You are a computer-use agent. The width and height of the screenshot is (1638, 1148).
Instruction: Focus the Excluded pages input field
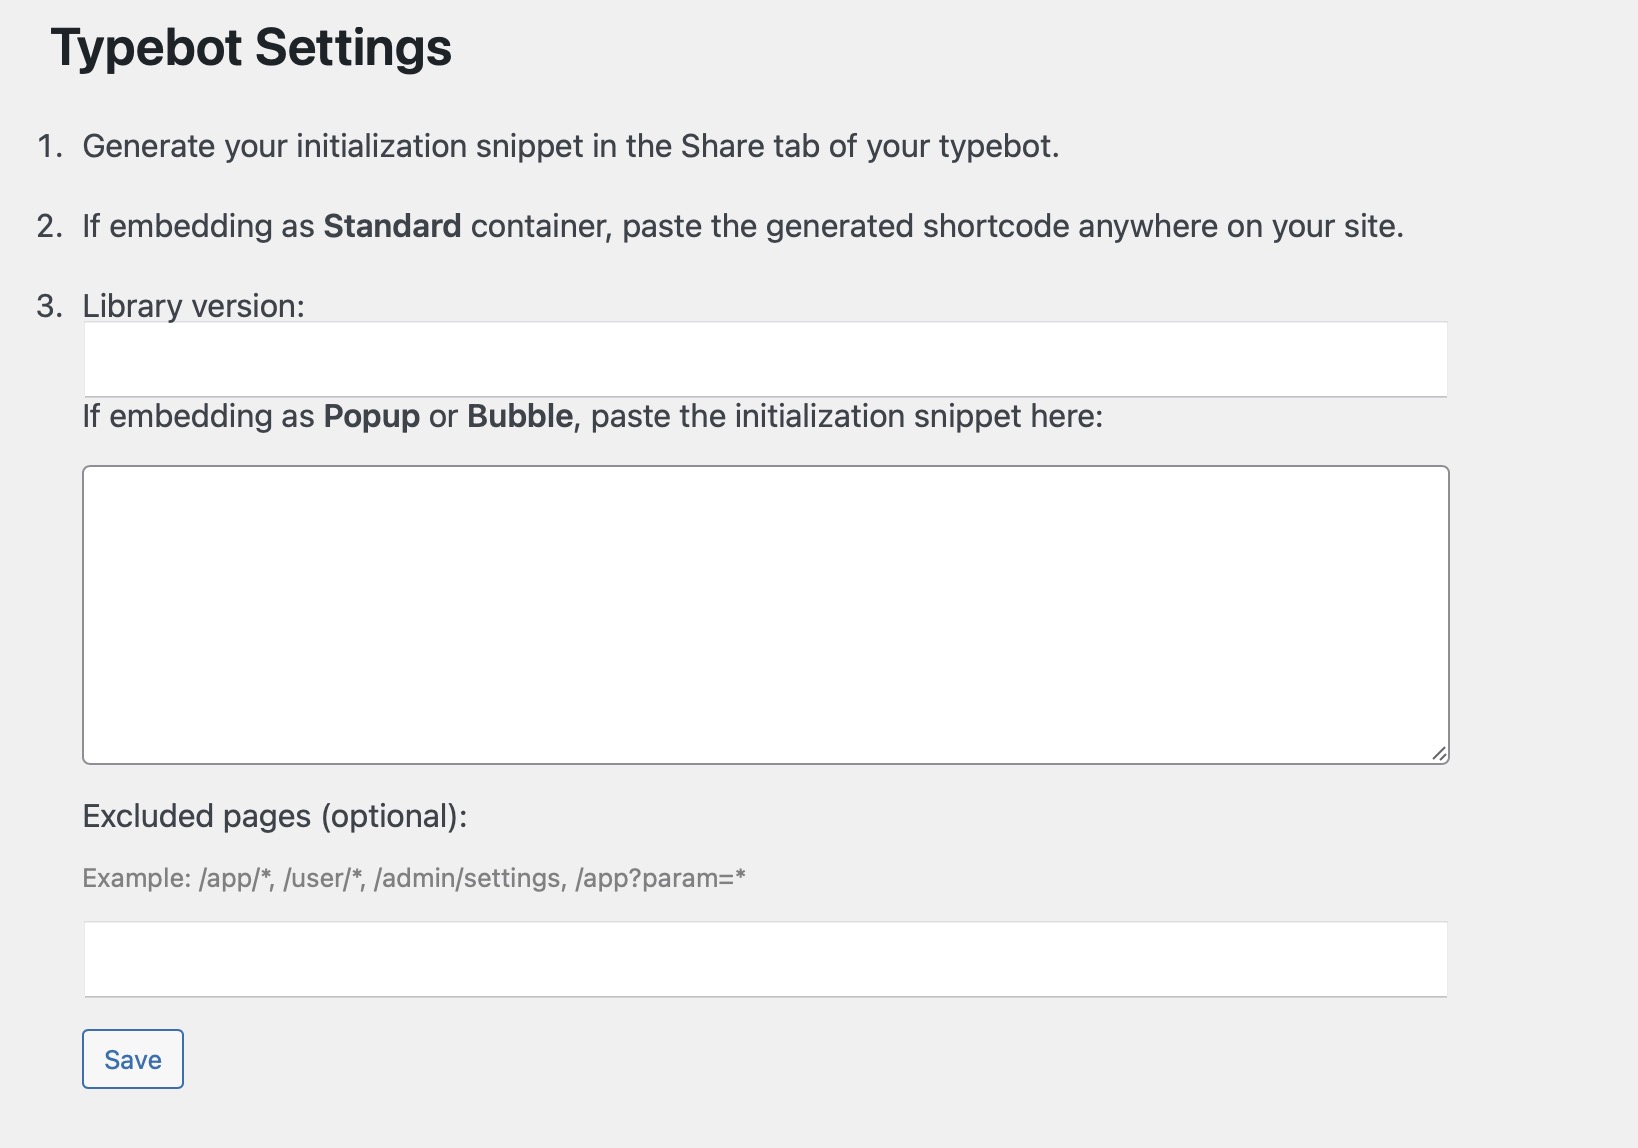765,959
